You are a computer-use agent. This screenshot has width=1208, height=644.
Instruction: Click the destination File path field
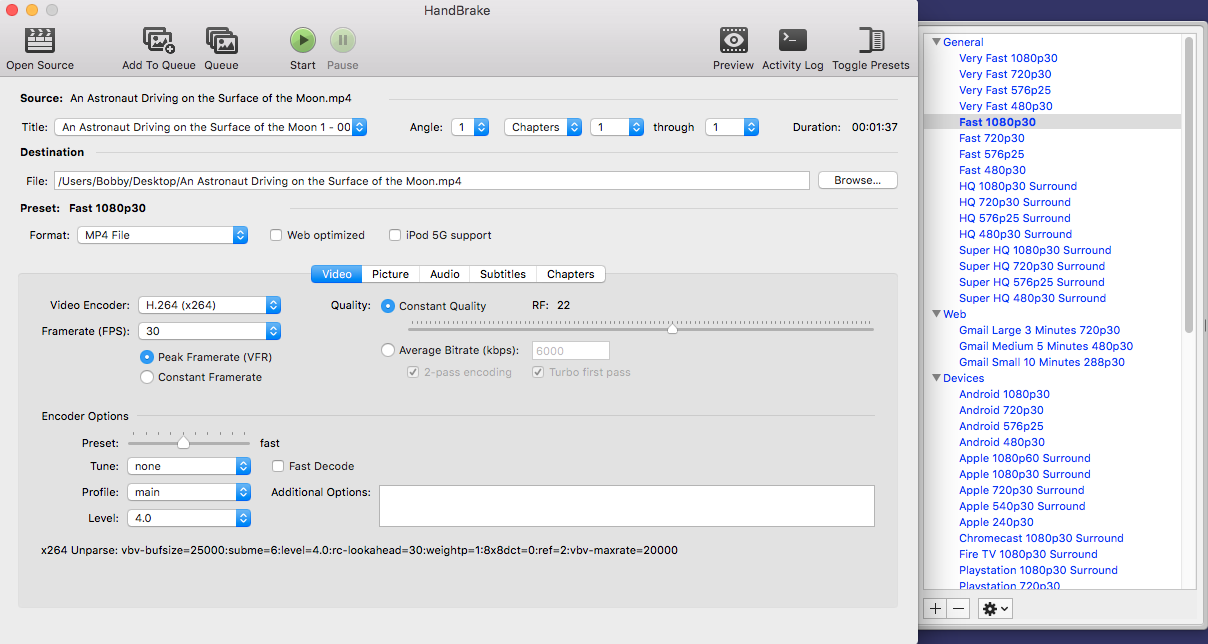tap(432, 181)
